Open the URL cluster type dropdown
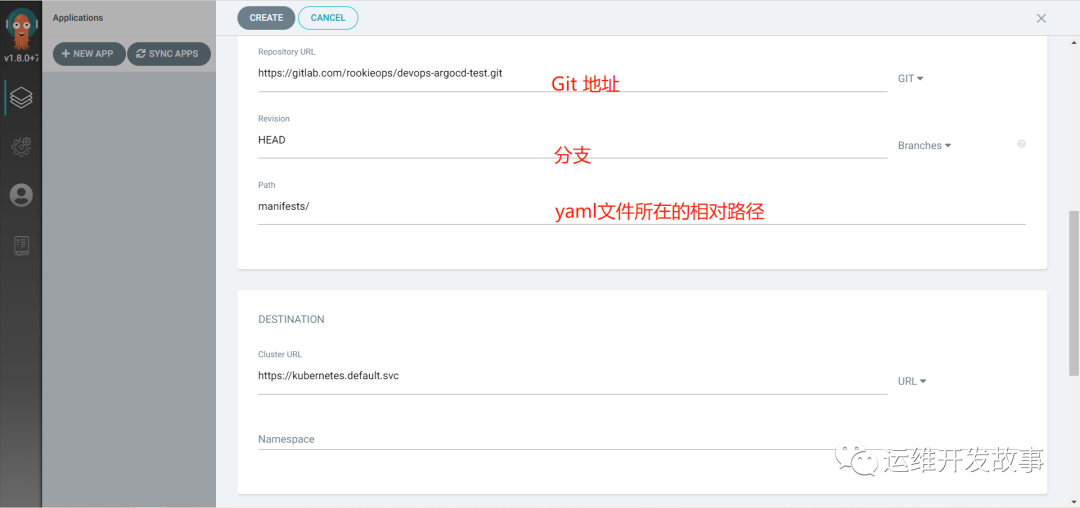The height and width of the screenshot is (508, 1080). click(912, 381)
